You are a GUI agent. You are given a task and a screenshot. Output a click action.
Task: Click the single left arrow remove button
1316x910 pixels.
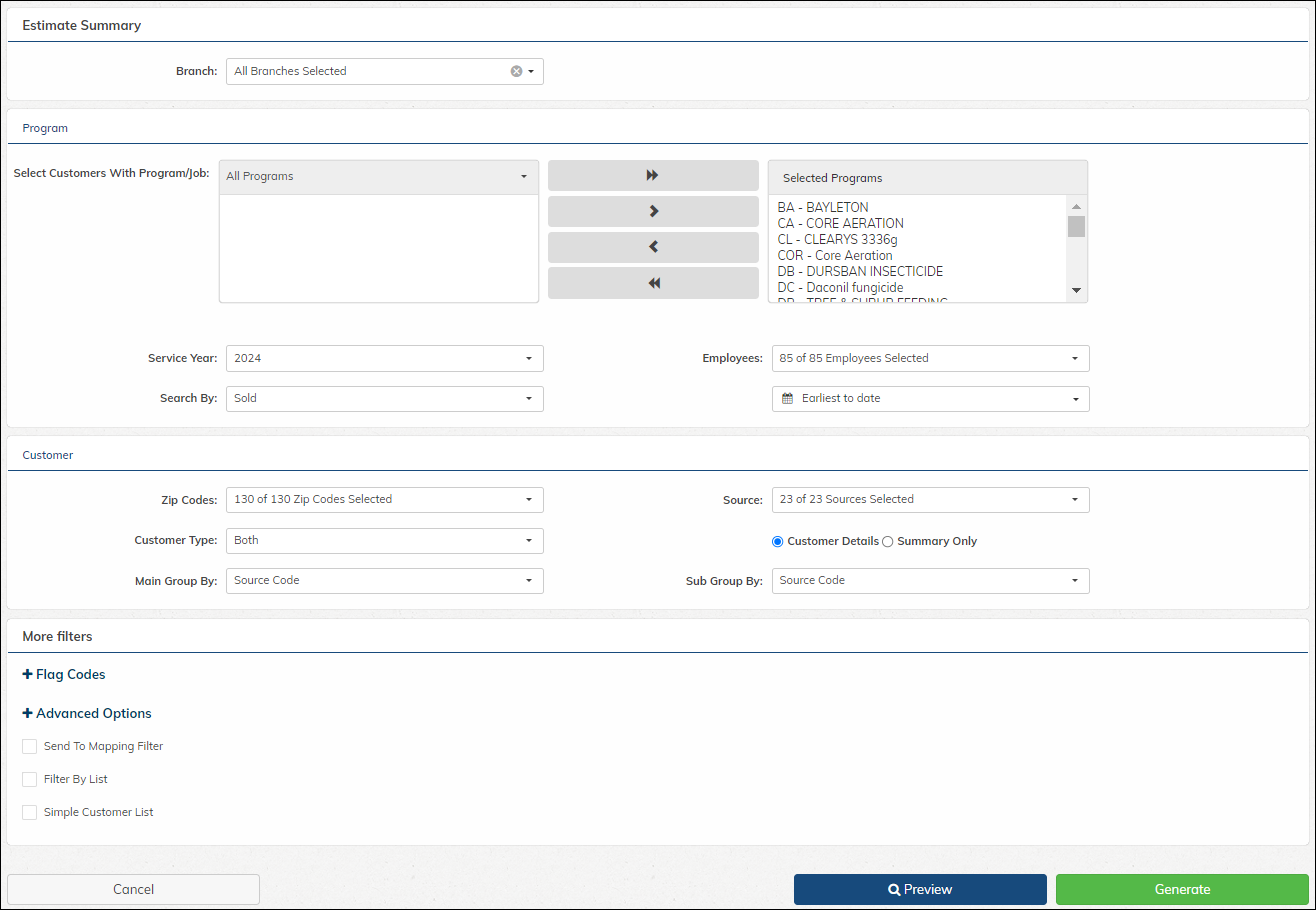(653, 247)
